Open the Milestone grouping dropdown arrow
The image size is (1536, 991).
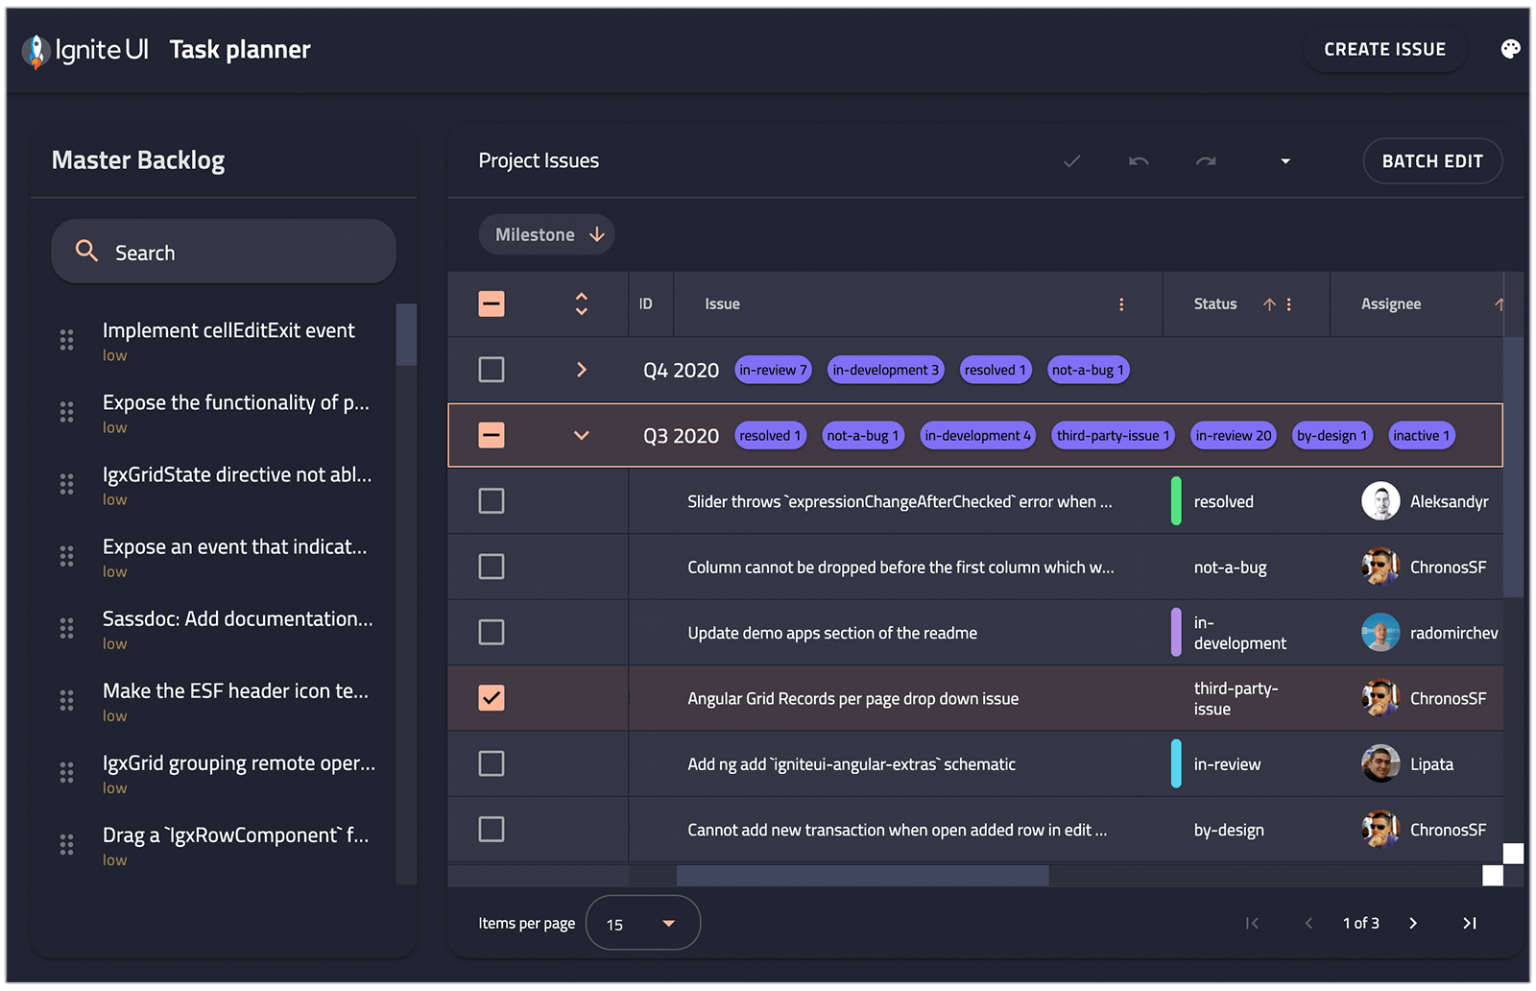pos(597,234)
